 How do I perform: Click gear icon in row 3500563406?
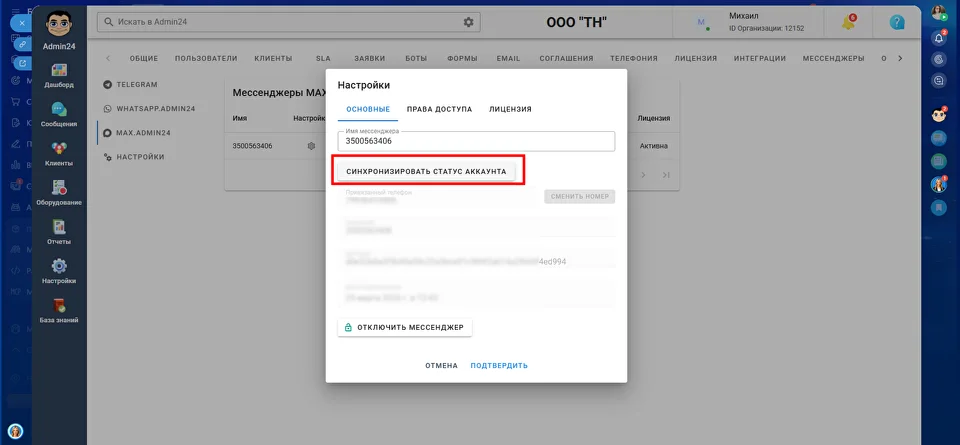[311, 146]
